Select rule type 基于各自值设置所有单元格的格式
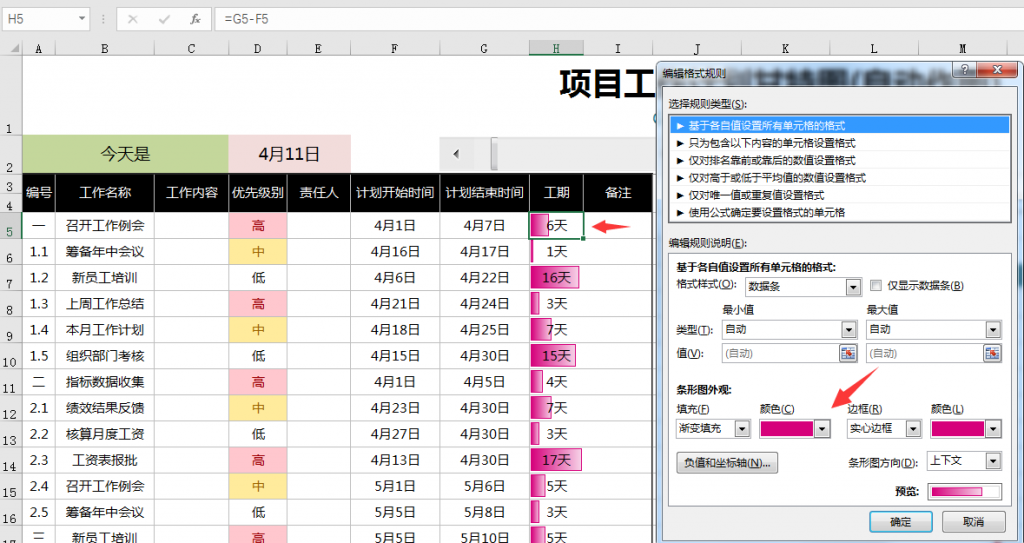 pos(839,125)
